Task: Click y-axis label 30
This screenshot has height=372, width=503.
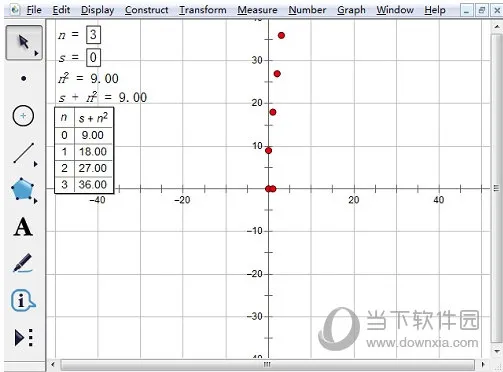Action: [x=257, y=60]
